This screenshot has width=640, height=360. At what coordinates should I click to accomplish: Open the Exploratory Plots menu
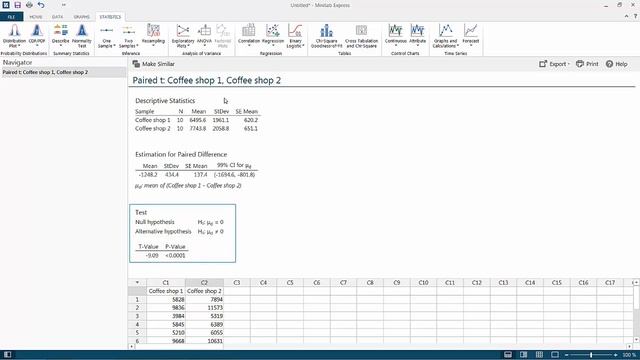183,36
